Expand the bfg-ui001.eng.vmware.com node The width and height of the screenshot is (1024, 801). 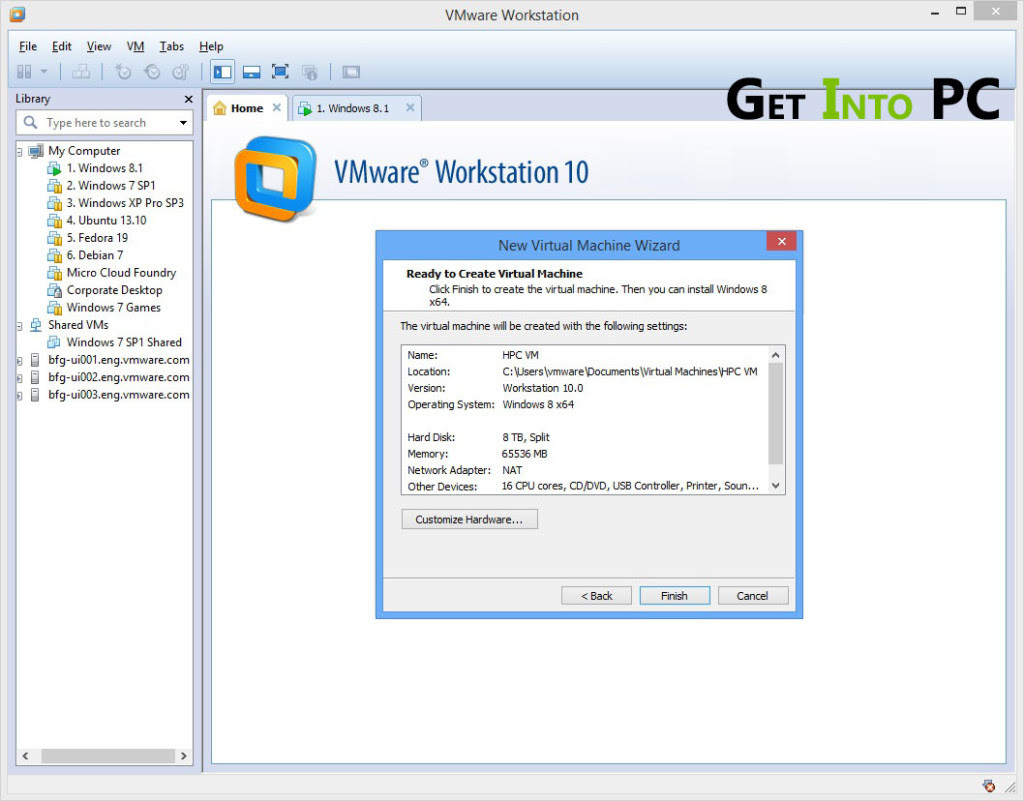coord(19,361)
